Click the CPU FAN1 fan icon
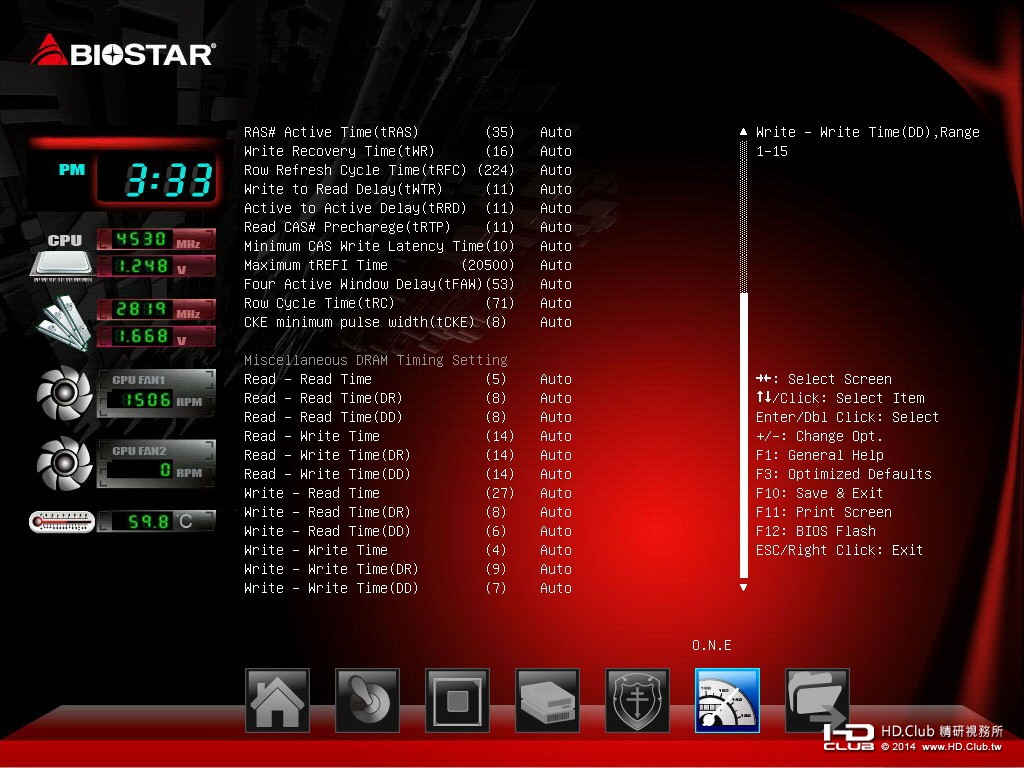The width and height of the screenshot is (1024, 768). coord(64,393)
